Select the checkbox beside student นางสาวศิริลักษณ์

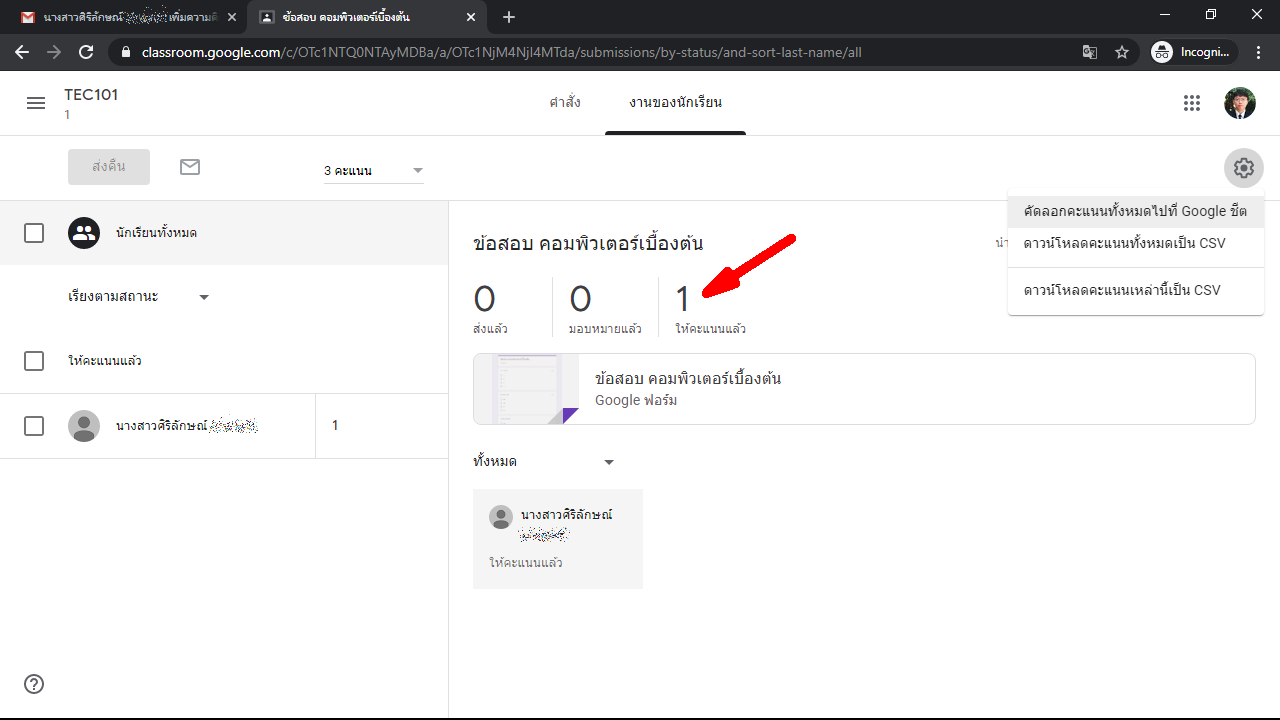pyautogui.click(x=34, y=426)
